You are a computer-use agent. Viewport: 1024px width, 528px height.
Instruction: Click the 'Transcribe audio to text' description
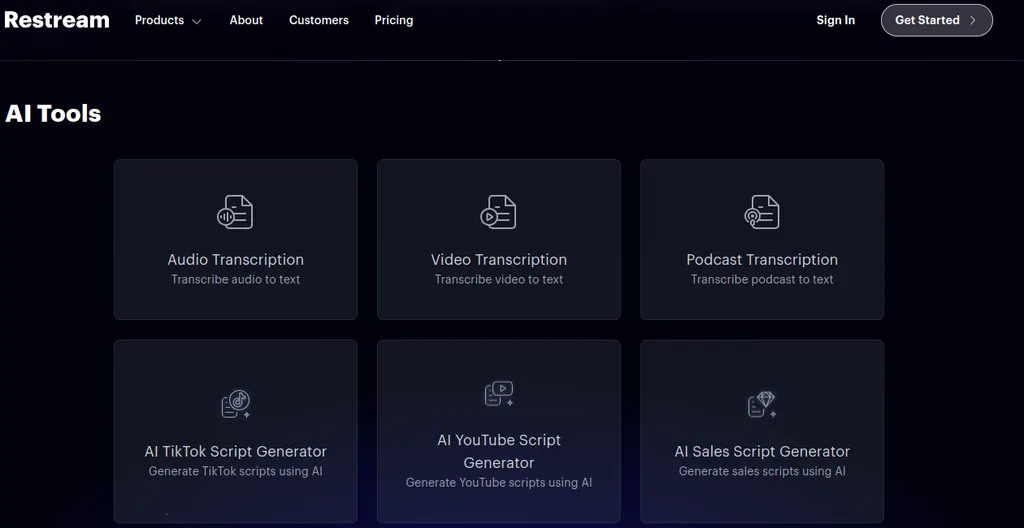point(235,280)
